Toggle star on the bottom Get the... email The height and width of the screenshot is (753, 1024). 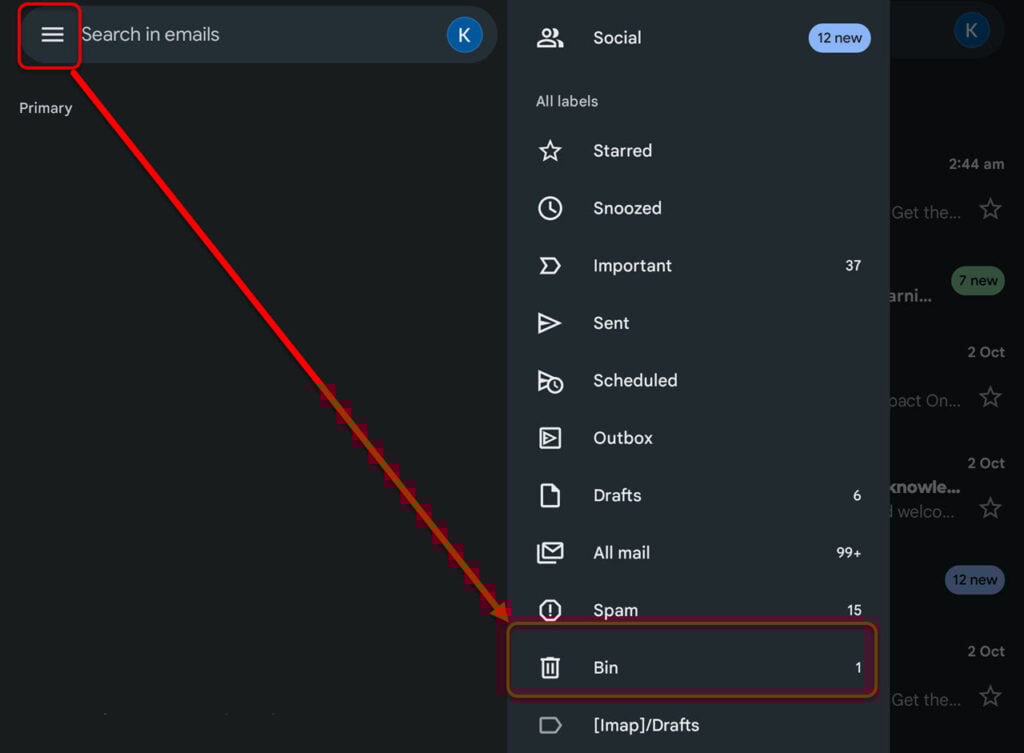coord(990,696)
